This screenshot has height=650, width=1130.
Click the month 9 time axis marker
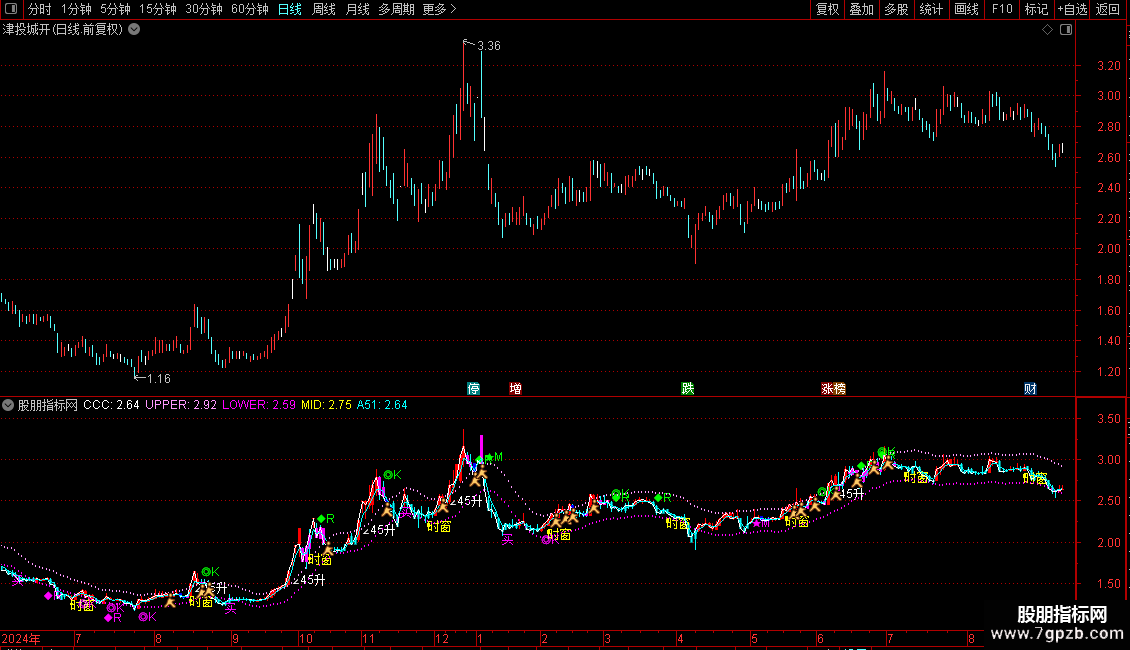(x=235, y=638)
